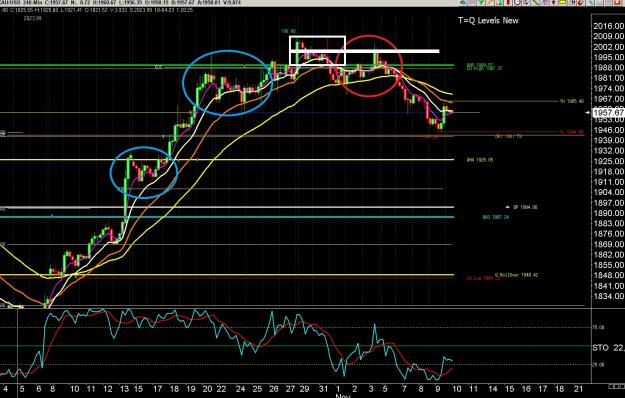The image size is (625, 398).
Task: Click the 1869.00 price axis label
Action: (x=608, y=244)
